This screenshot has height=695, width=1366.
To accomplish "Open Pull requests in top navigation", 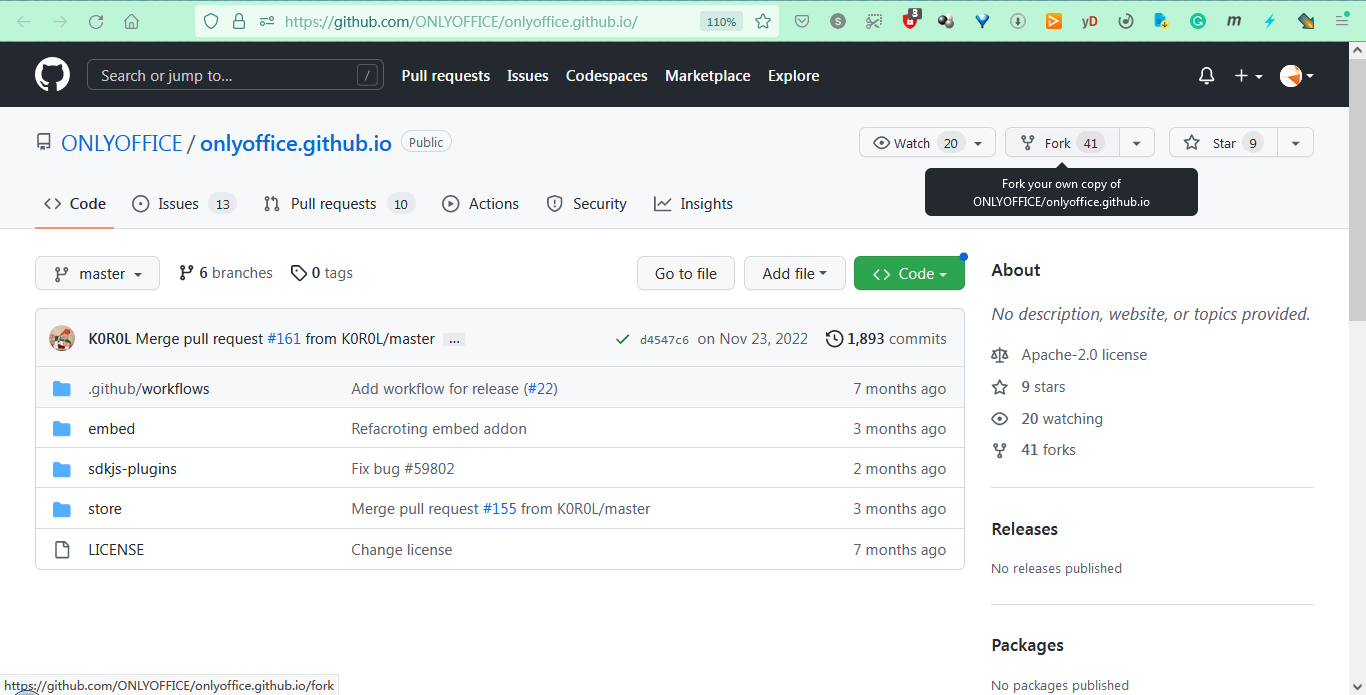I will [446, 76].
